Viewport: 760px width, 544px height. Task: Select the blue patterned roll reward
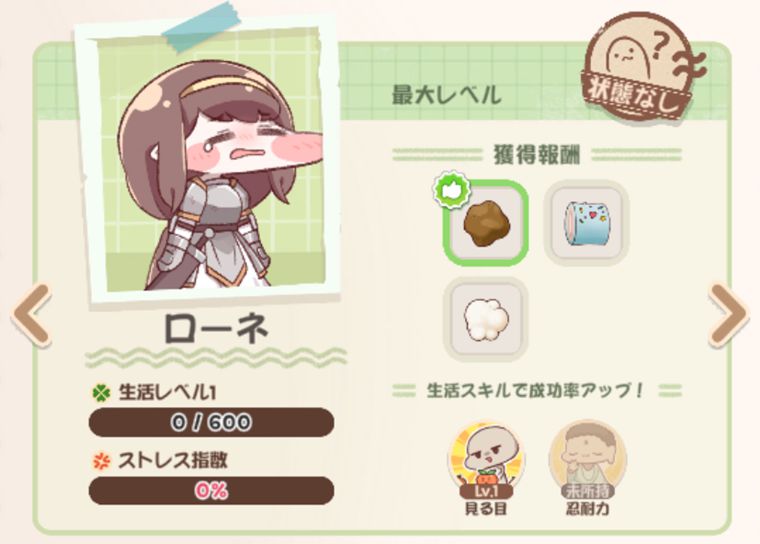click(586, 224)
